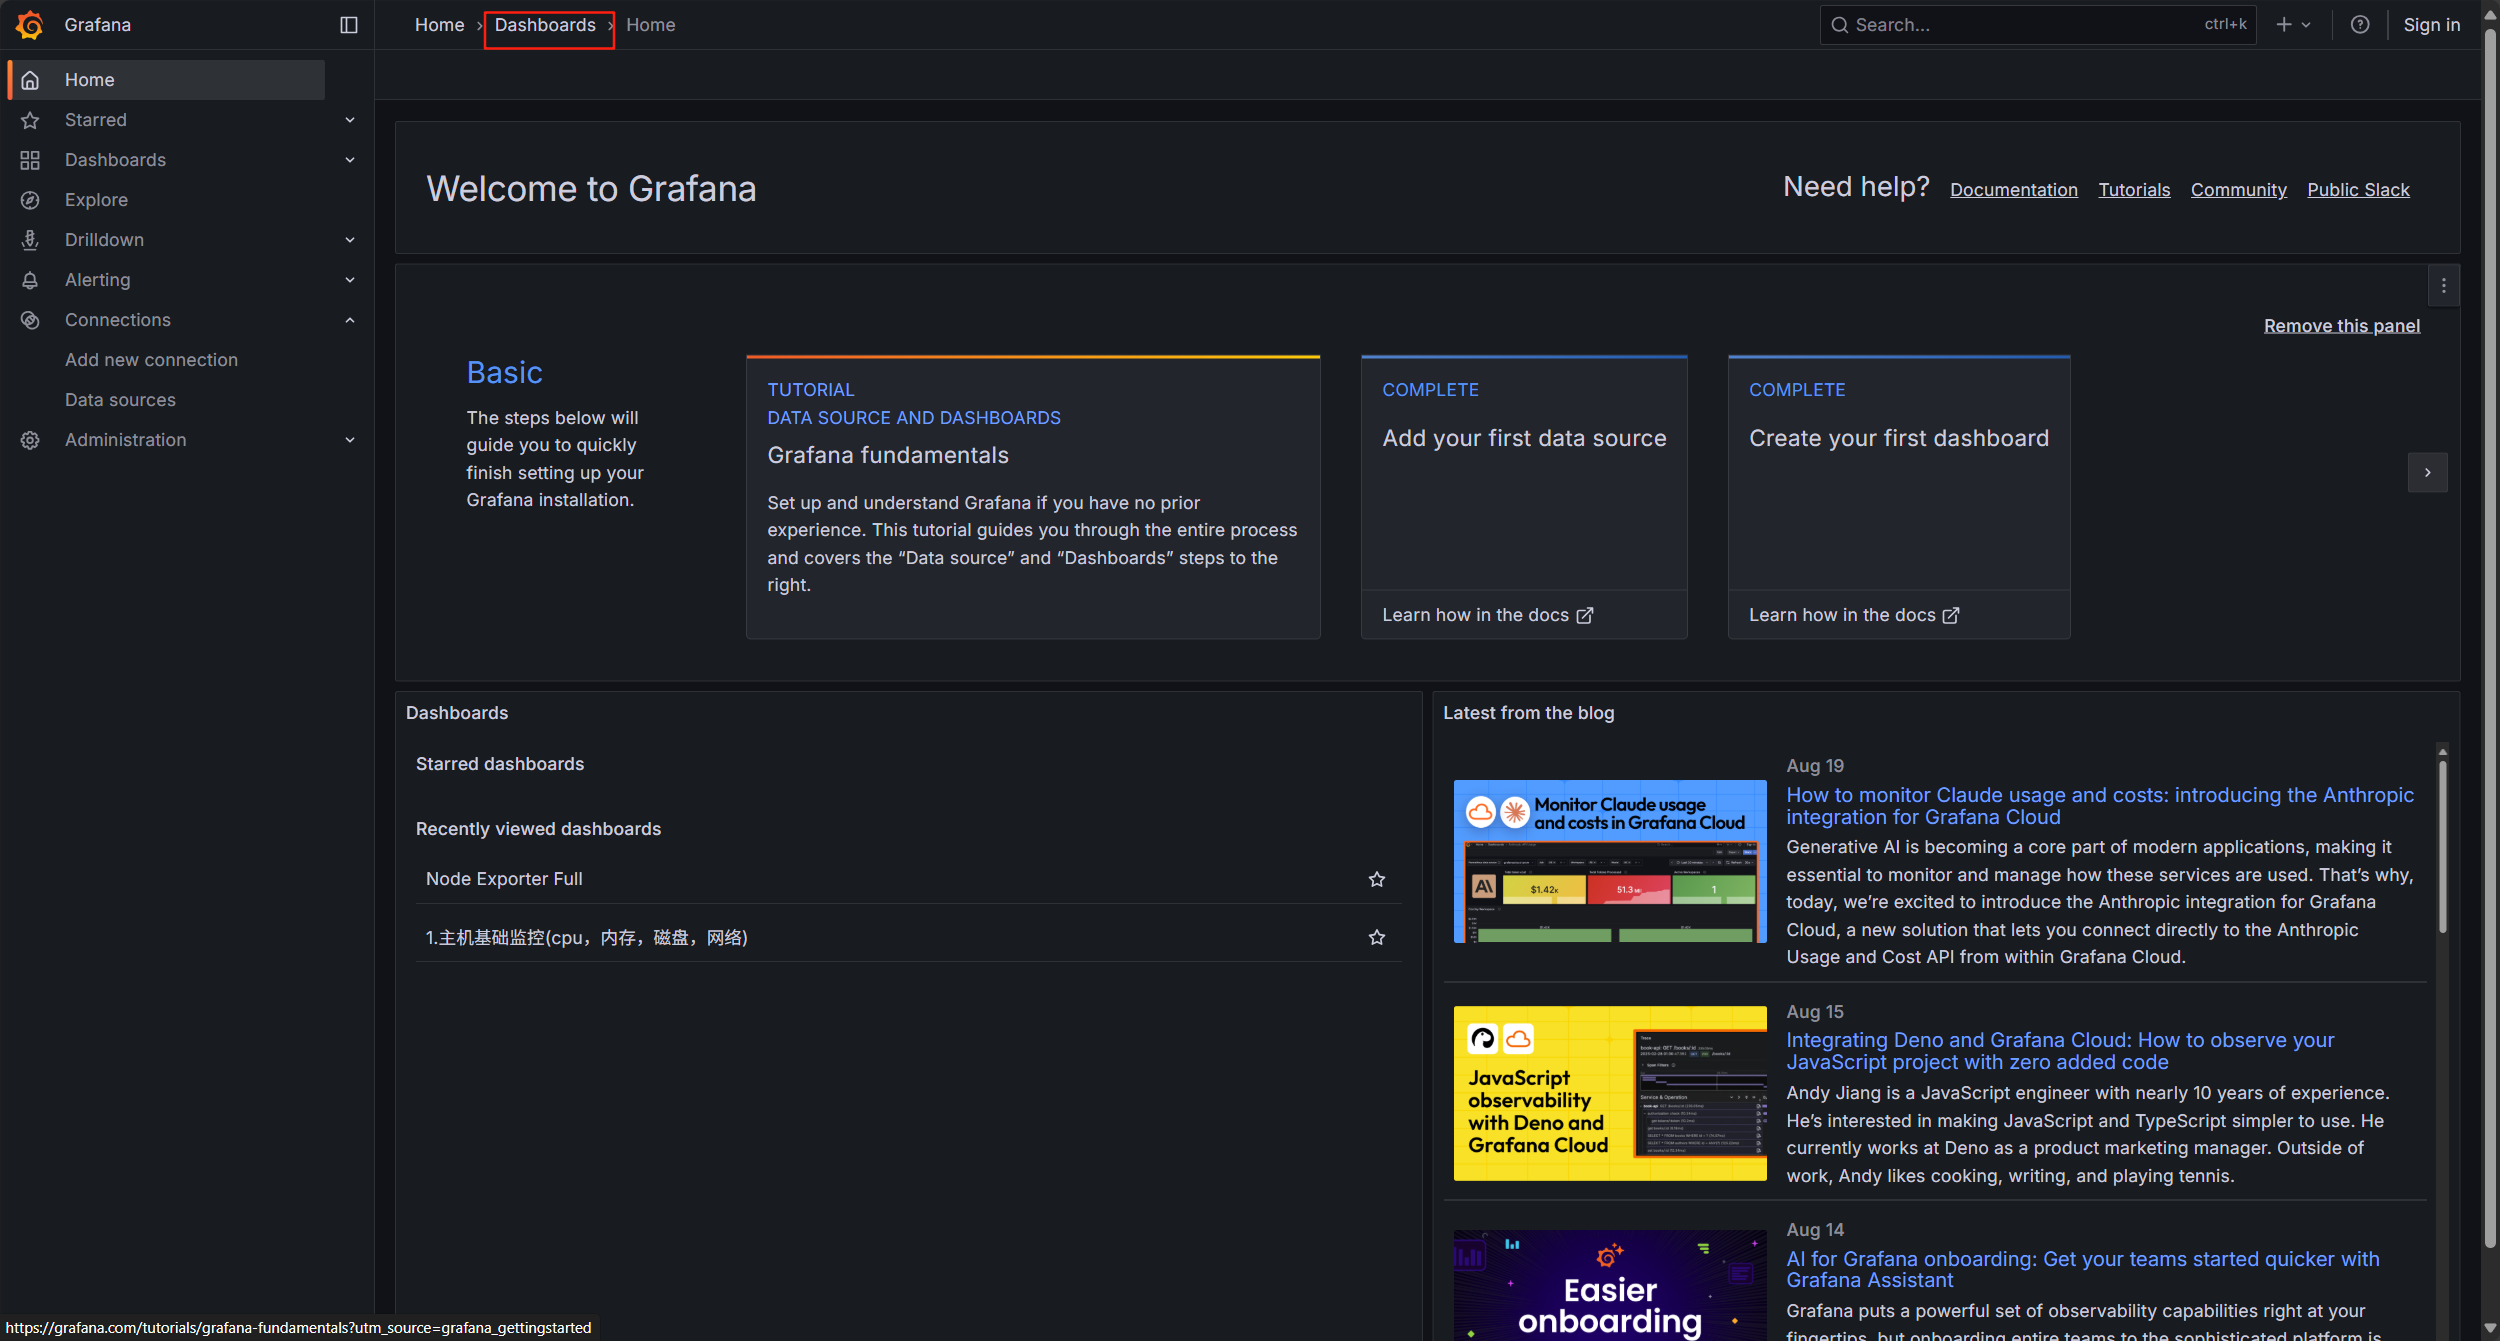Screen dimensions: 2500x1341
Task: Select Home in the sidebar menu
Action: point(166,80)
